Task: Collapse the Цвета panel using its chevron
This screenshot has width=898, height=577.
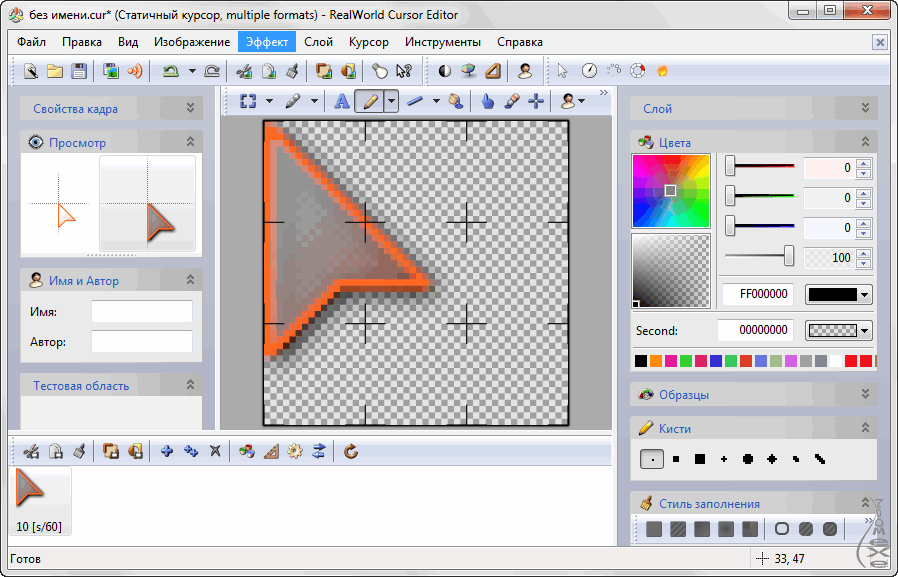Action: coord(864,142)
